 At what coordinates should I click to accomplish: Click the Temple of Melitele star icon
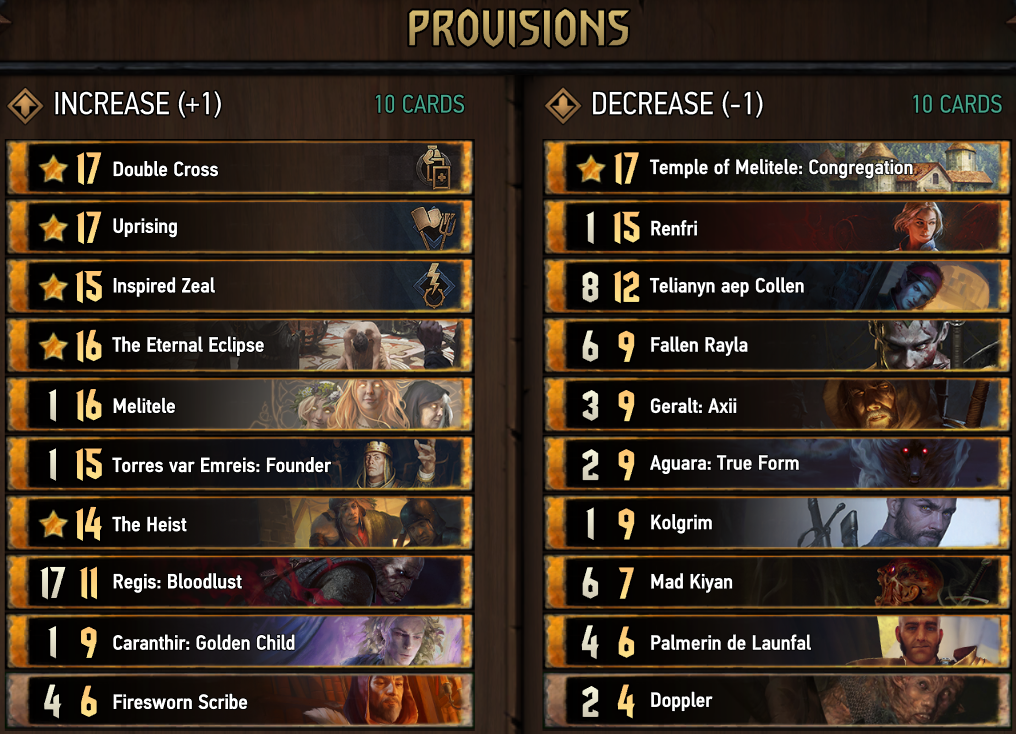click(591, 169)
